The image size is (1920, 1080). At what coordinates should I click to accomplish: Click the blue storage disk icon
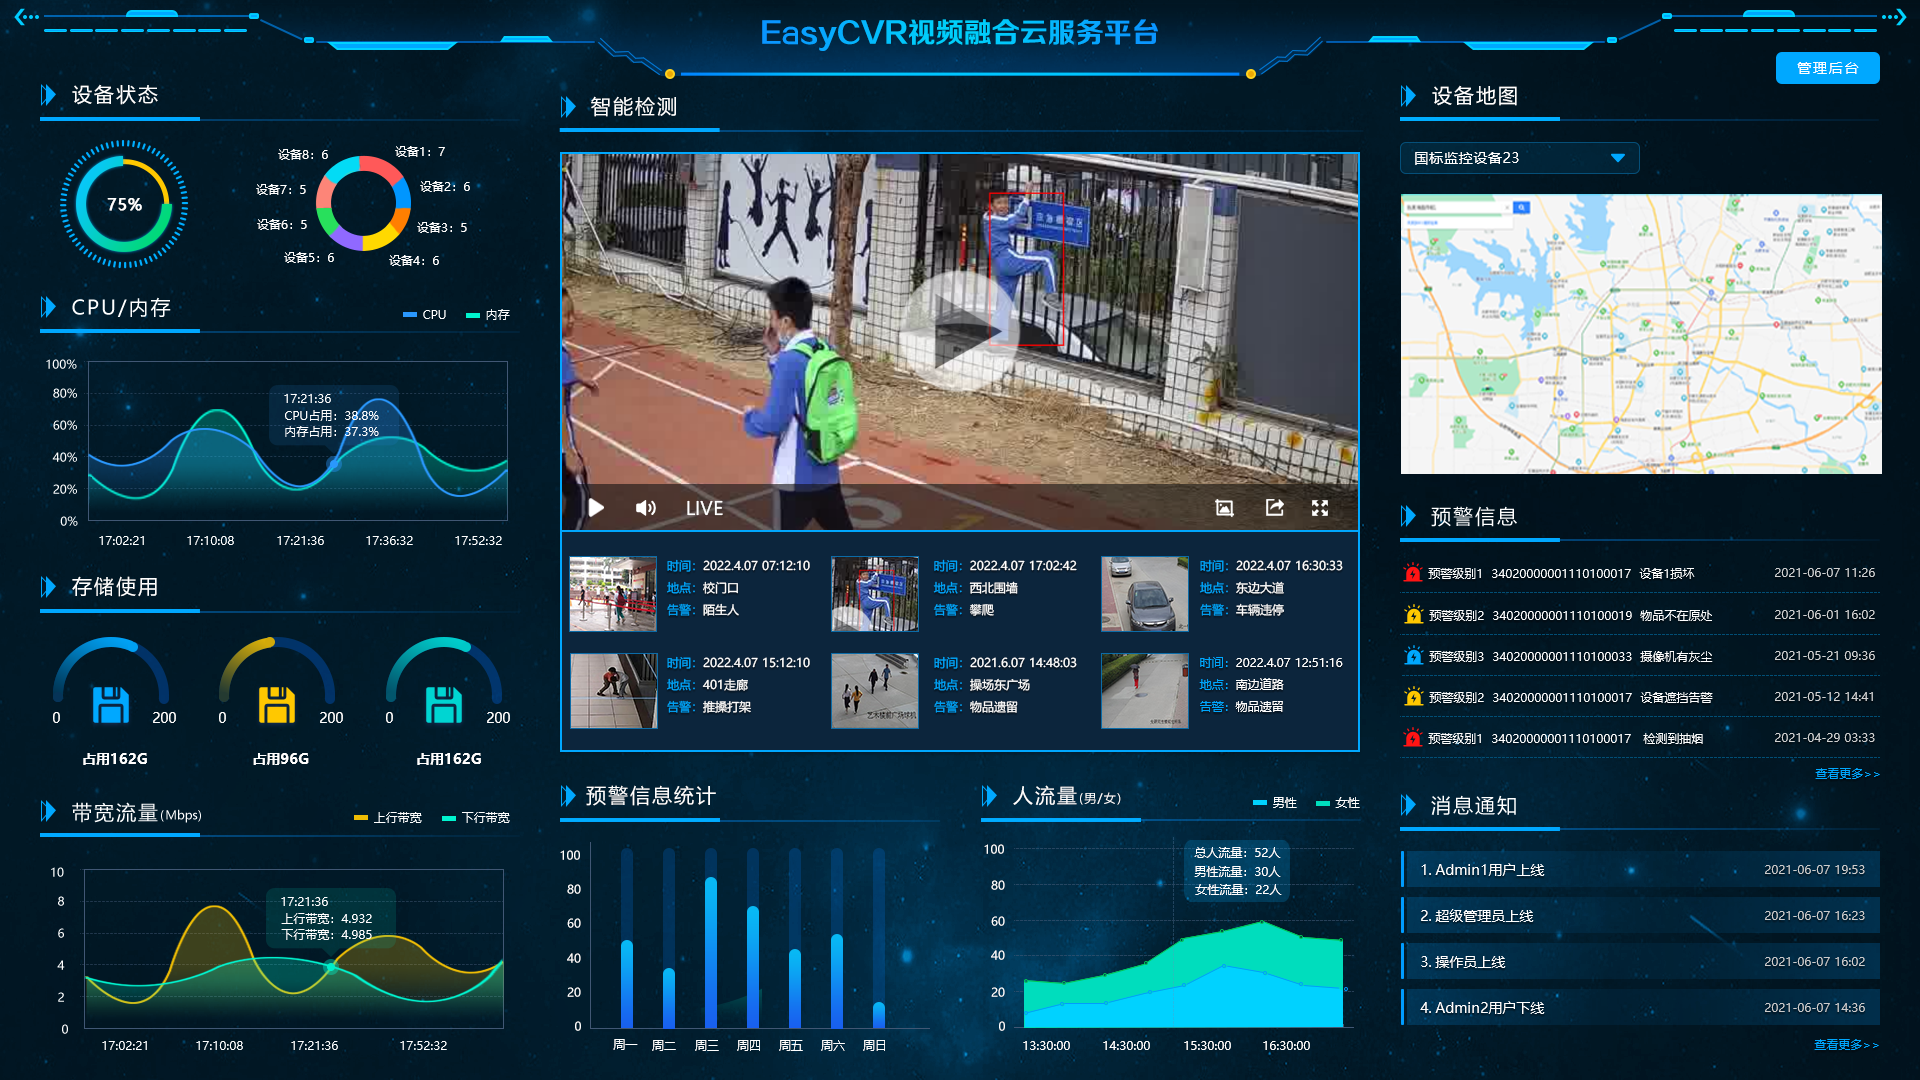pos(111,705)
